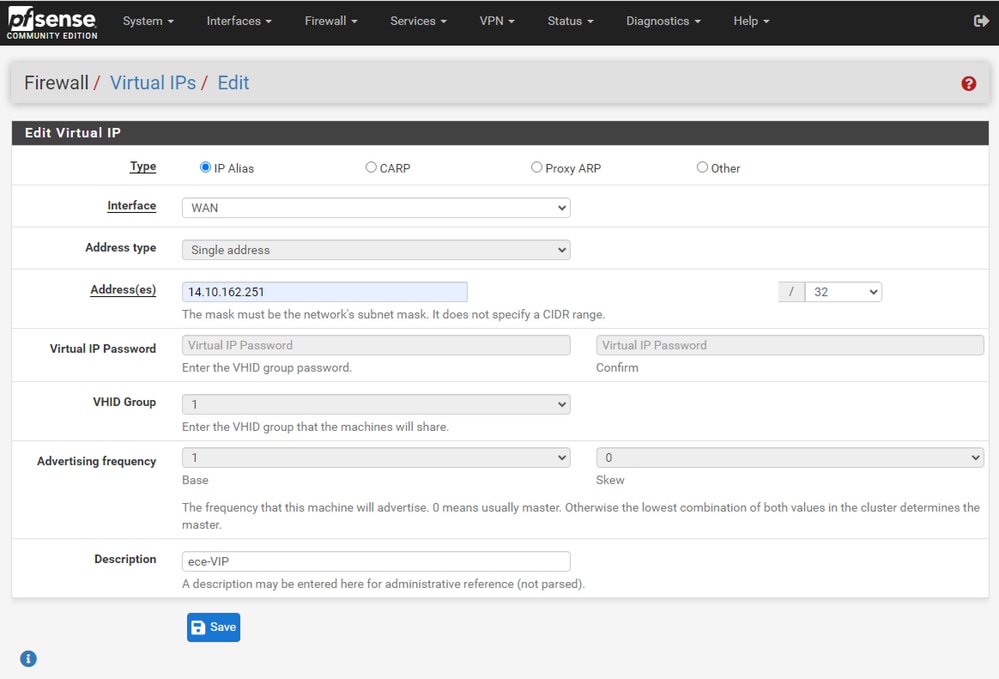
Task: Open the Diagnostics menu
Action: point(663,21)
